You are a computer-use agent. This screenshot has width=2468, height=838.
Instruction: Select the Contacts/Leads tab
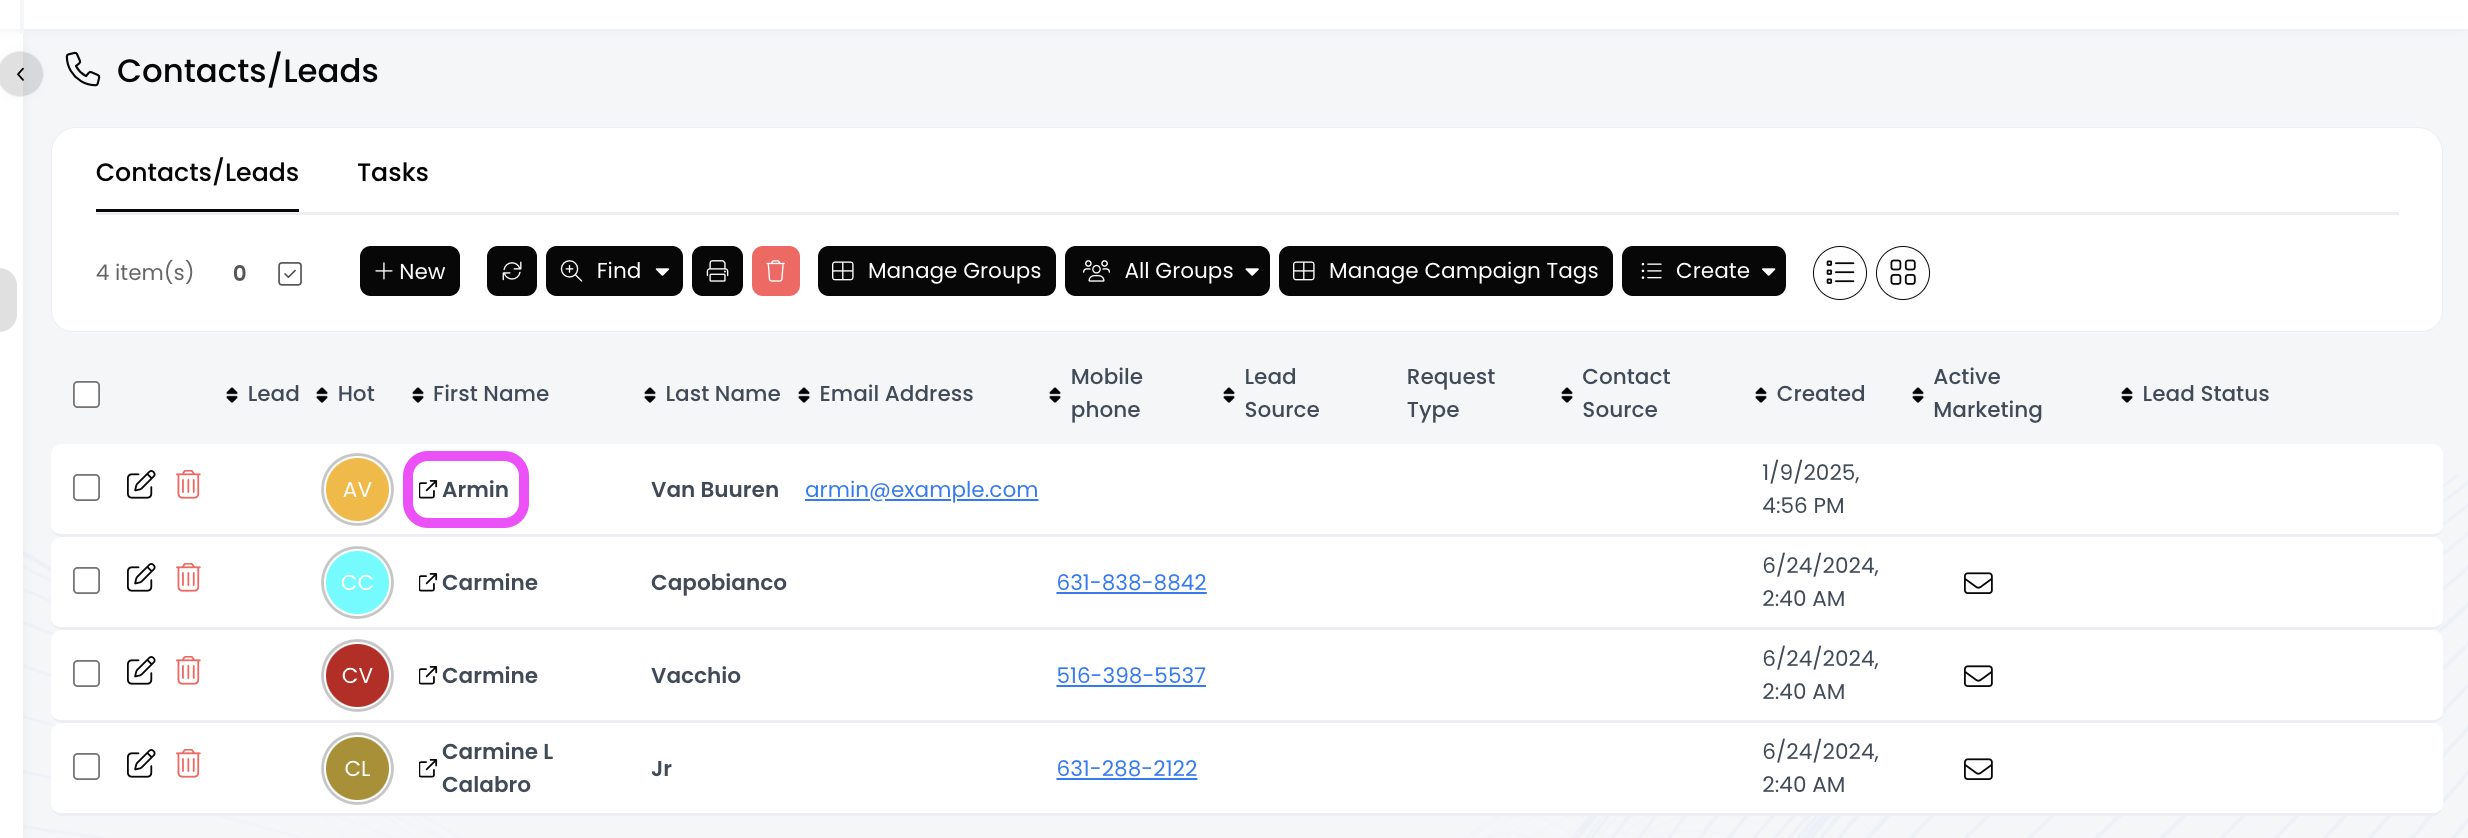click(197, 173)
